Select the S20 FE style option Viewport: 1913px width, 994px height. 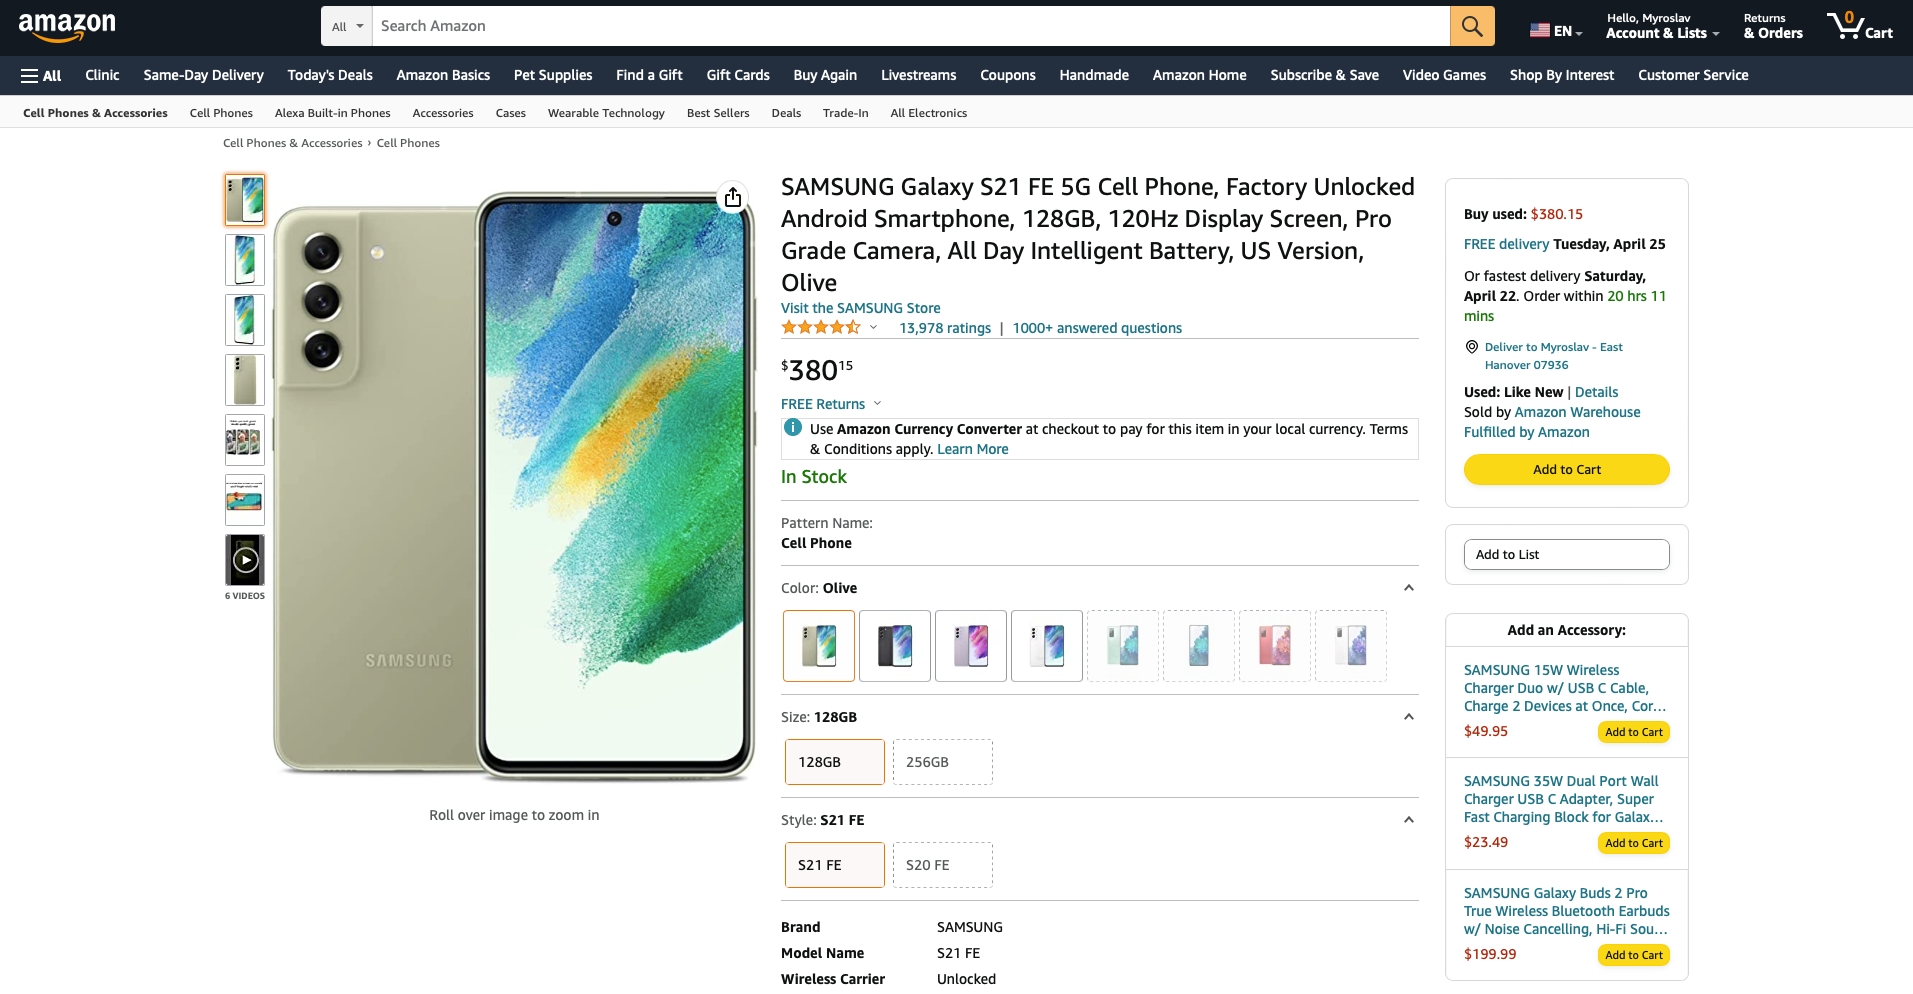(942, 865)
